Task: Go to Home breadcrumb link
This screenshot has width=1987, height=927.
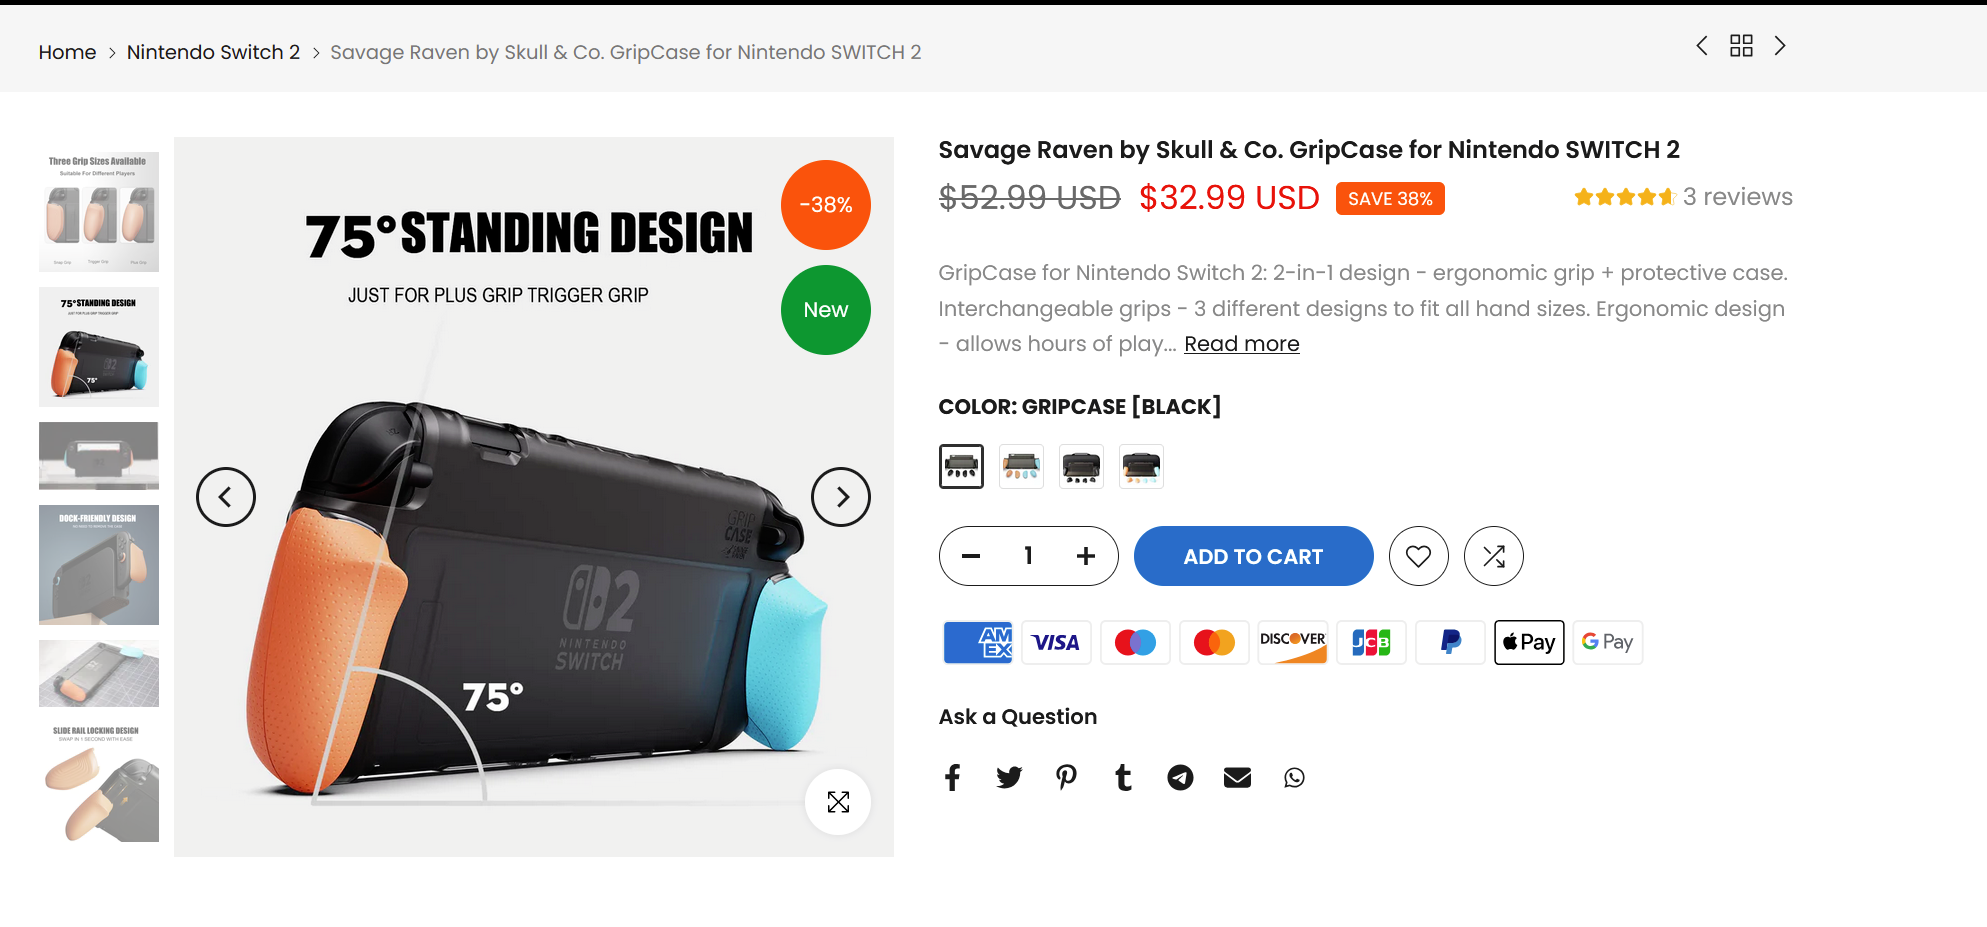Action: coord(67,52)
